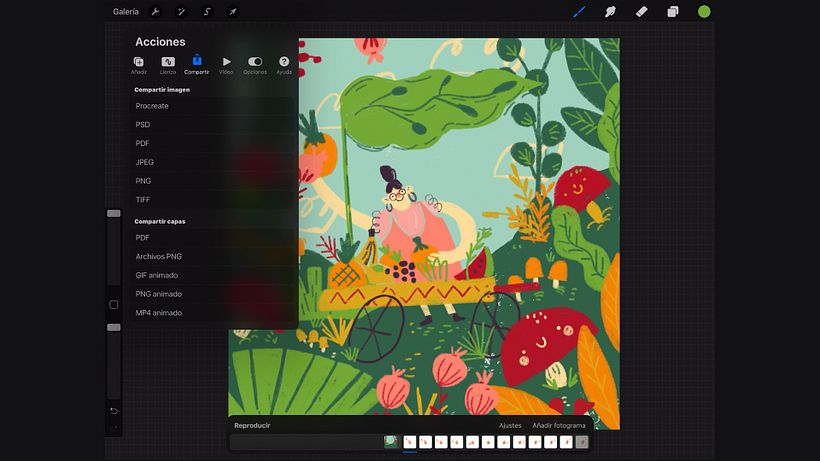Click the Acciones panel title
Image resolution: width=820 pixels, height=461 pixels.
point(160,42)
